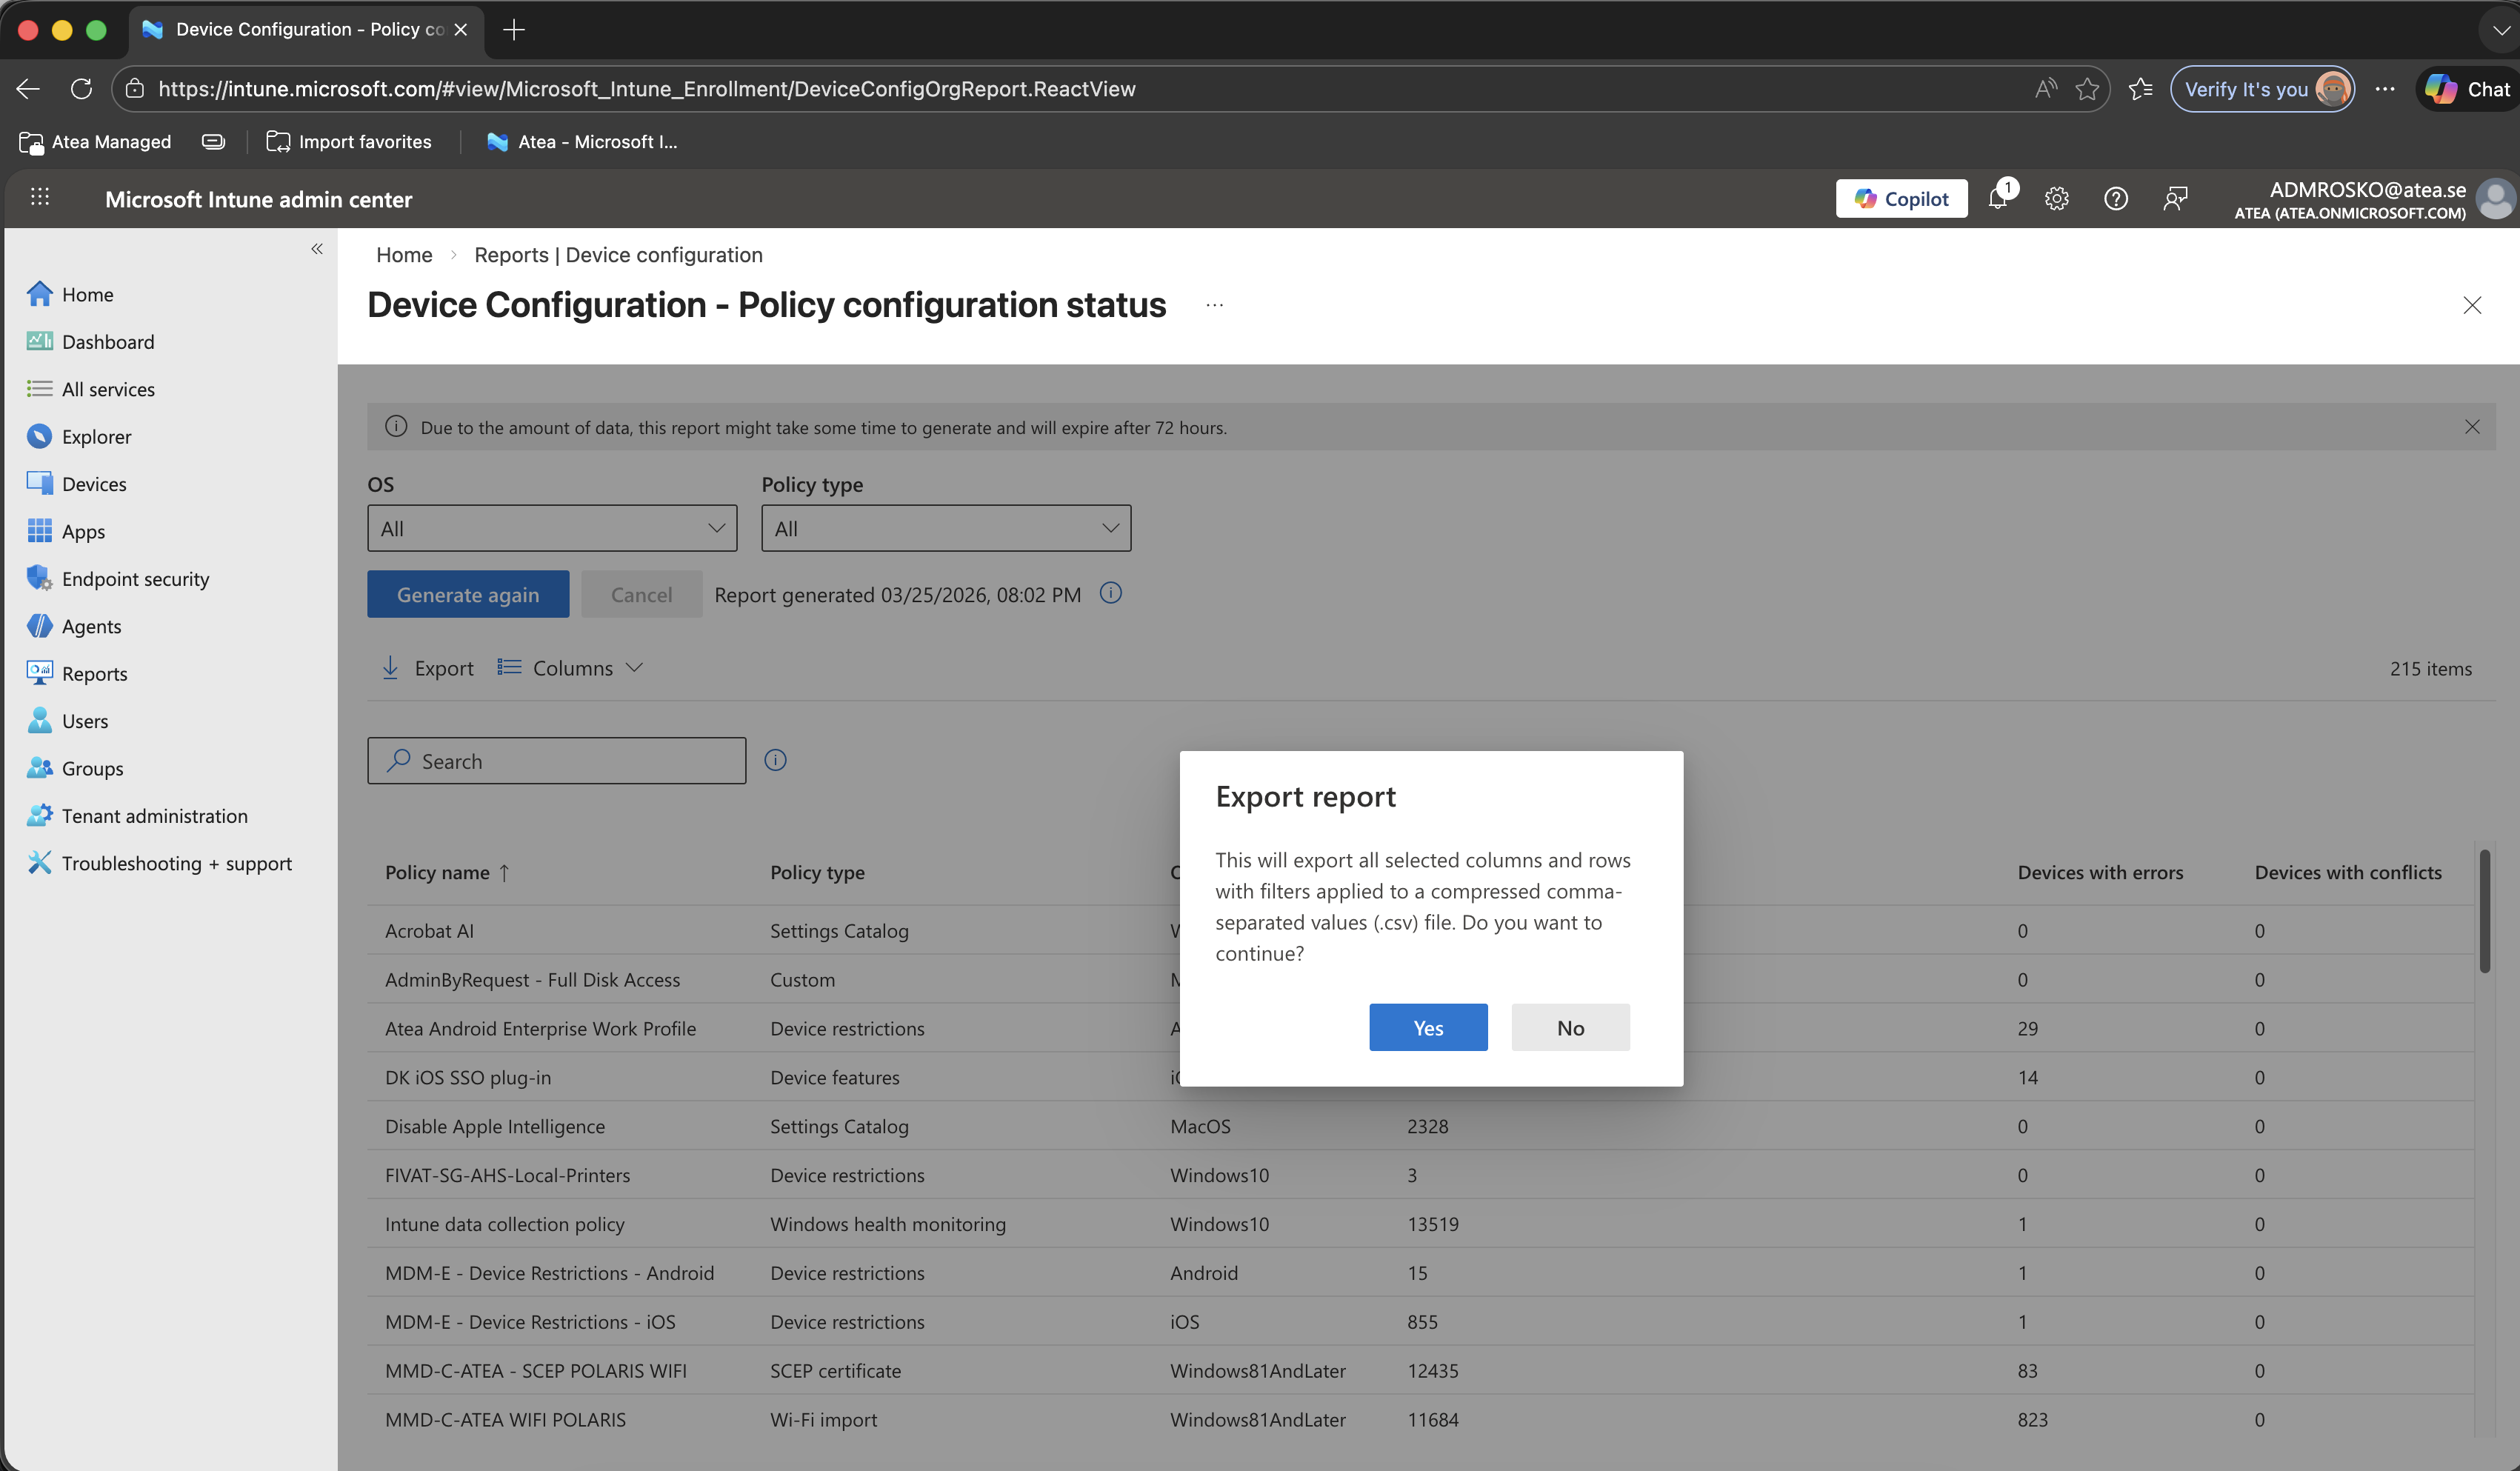This screenshot has width=2520, height=1471.
Task: Open the Policy type dropdown
Action: pos(945,528)
